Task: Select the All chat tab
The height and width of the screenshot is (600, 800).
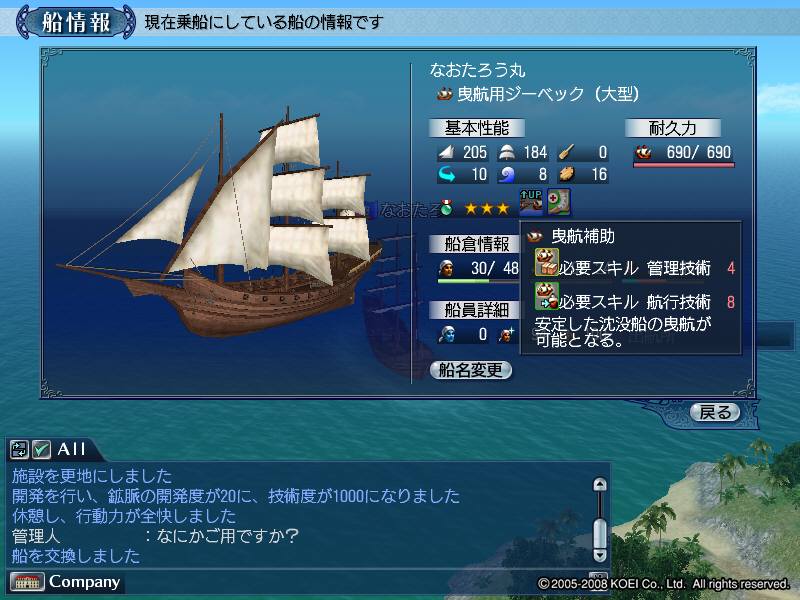Action: click(71, 449)
